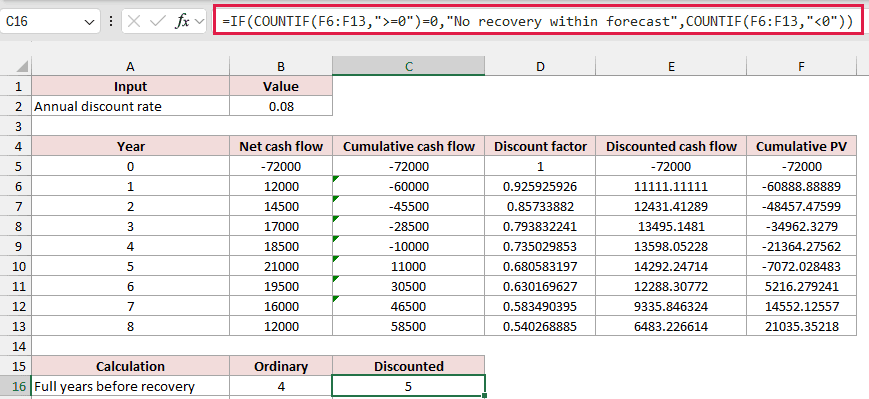Select the -10000 cell

[x=408, y=246]
